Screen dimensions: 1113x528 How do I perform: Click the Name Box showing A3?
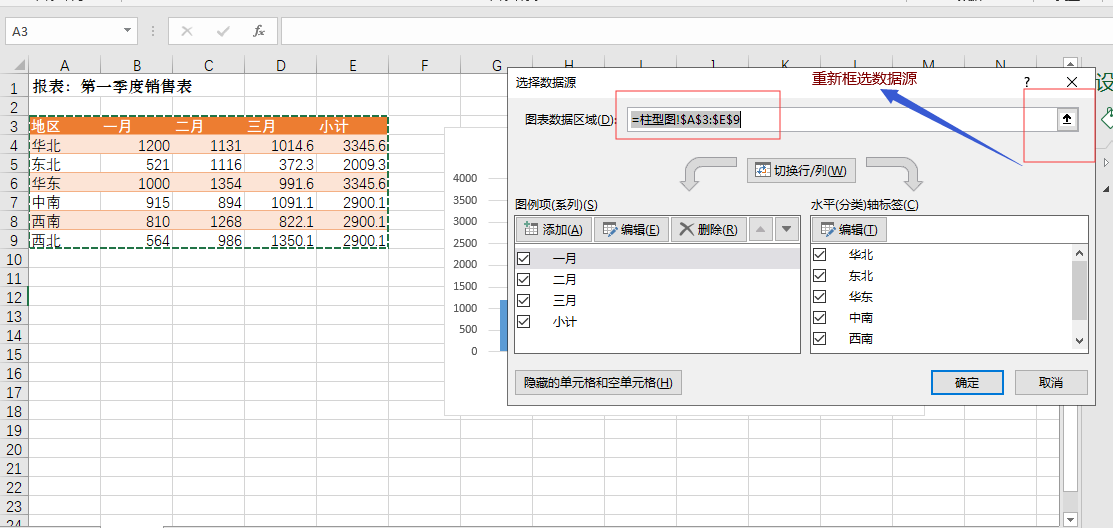pyautogui.click(x=62, y=31)
